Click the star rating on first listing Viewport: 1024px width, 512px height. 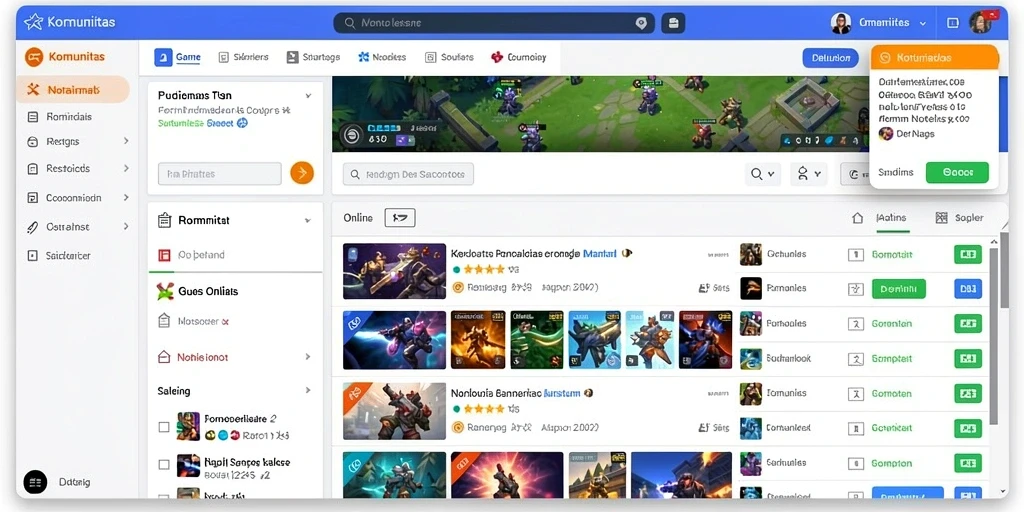[x=484, y=269]
